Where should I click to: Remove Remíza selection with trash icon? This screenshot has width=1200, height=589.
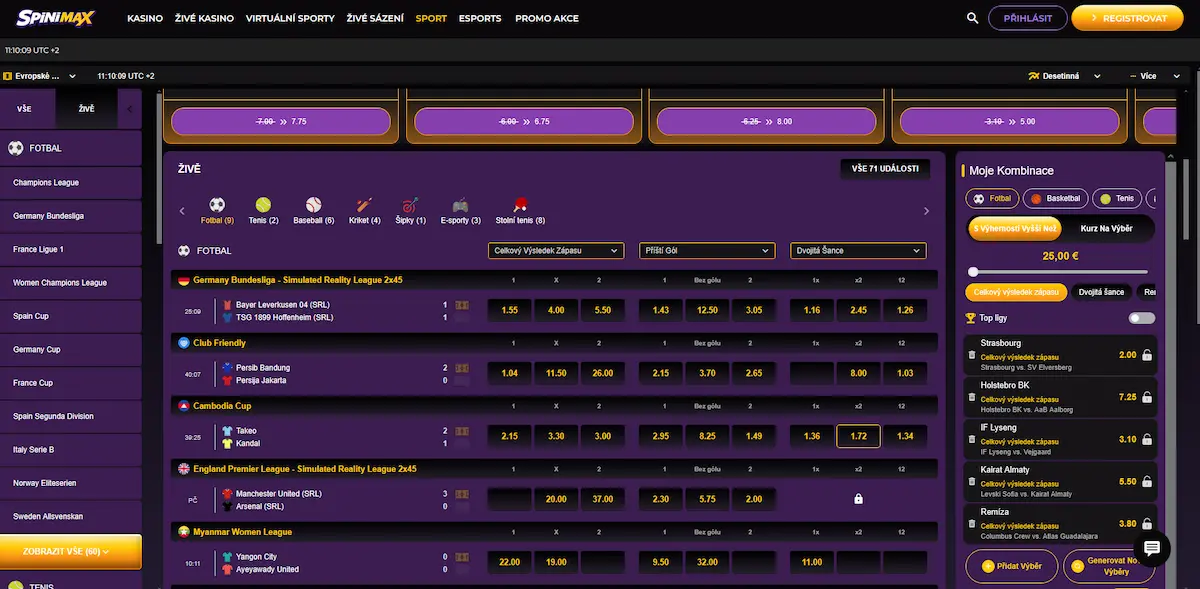tap(972, 523)
